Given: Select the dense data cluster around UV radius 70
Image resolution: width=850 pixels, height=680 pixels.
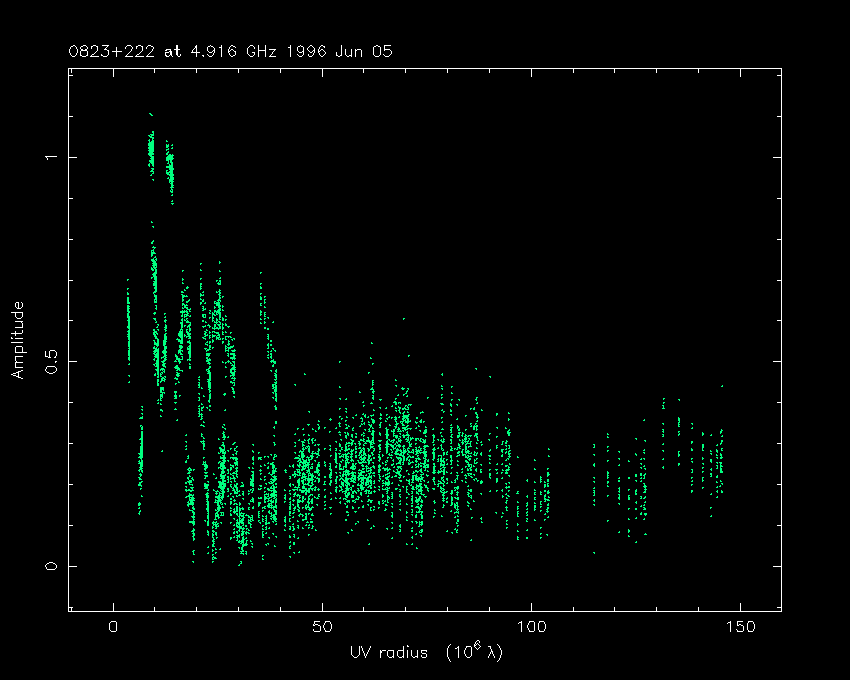Looking at the screenshot, I should pyautogui.click(x=400, y=450).
